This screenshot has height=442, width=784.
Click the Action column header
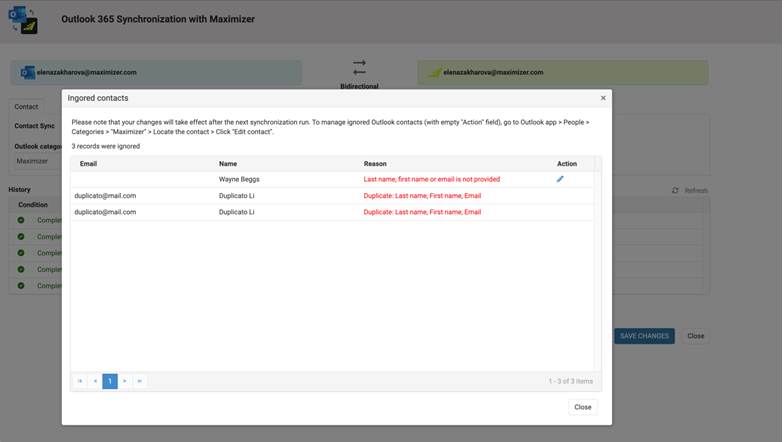tap(567, 164)
